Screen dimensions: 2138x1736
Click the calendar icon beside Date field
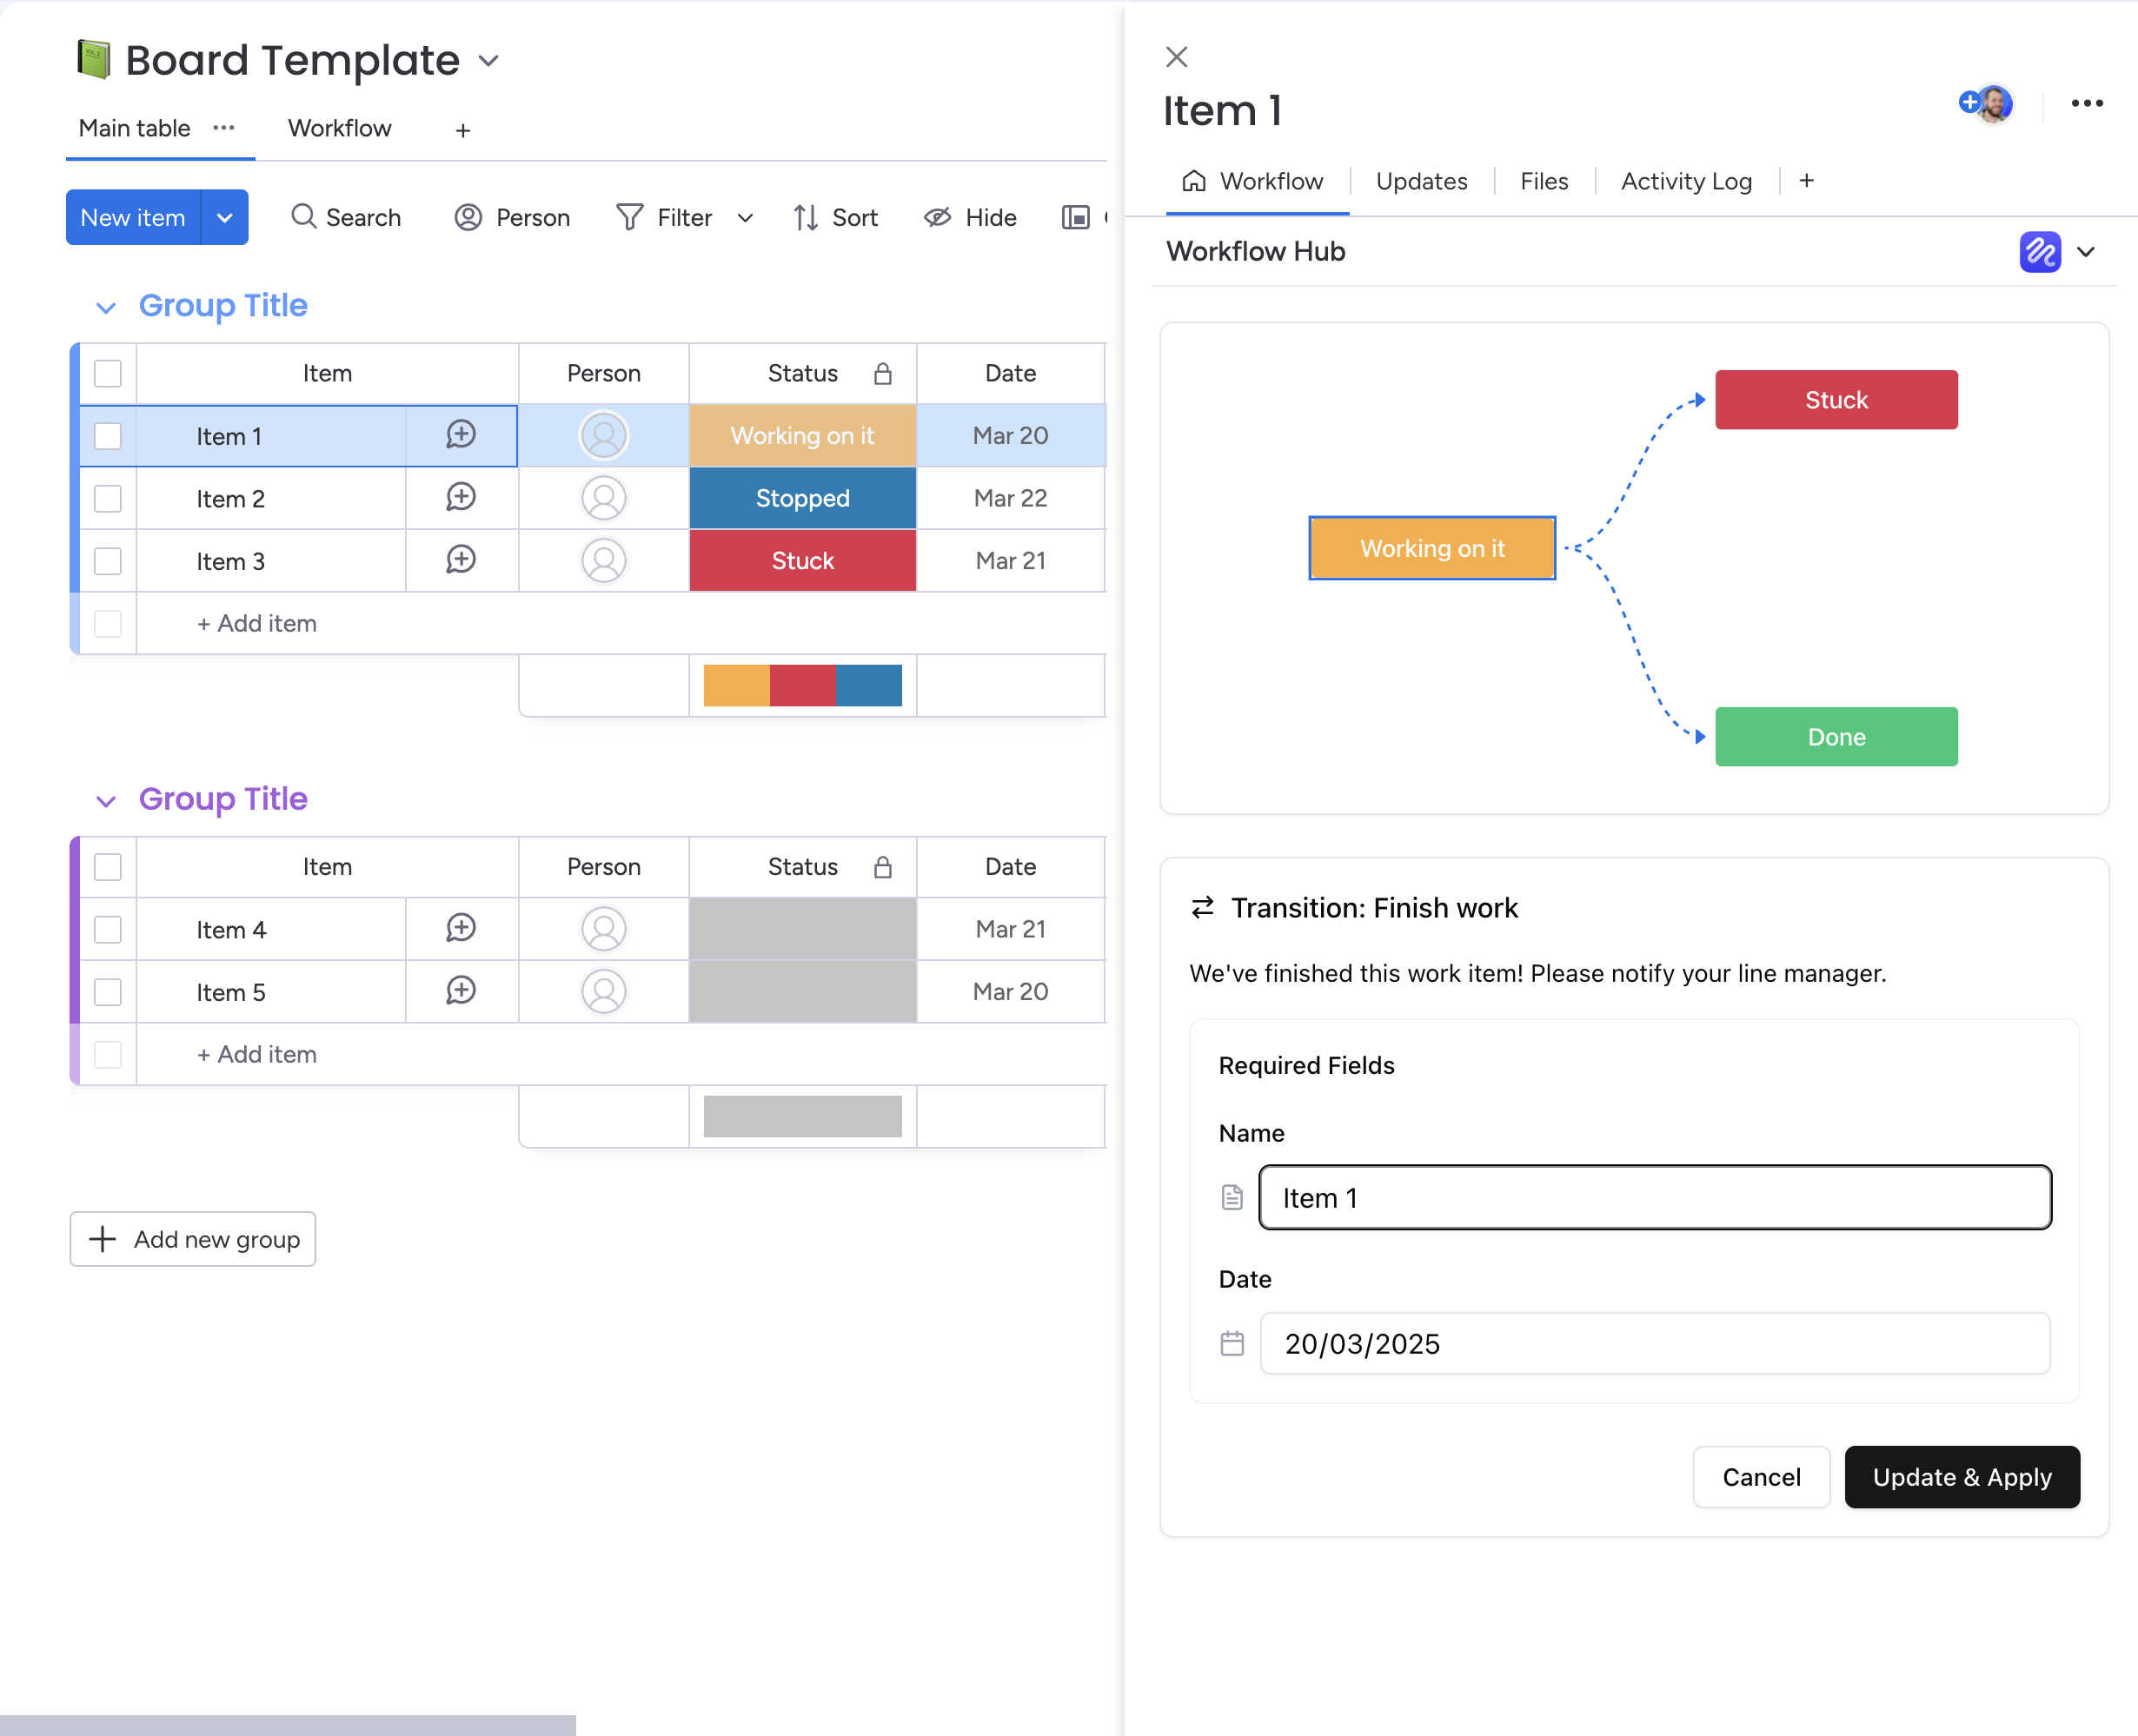(x=1232, y=1343)
